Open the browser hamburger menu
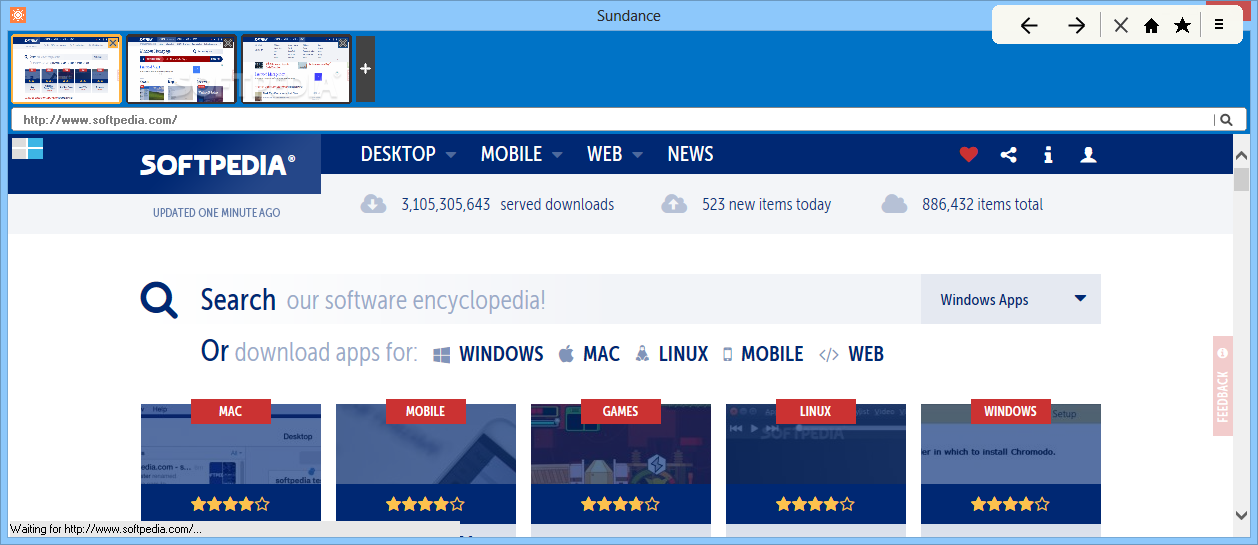Image resolution: width=1258 pixels, height=545 pixels. point(1219,25)
